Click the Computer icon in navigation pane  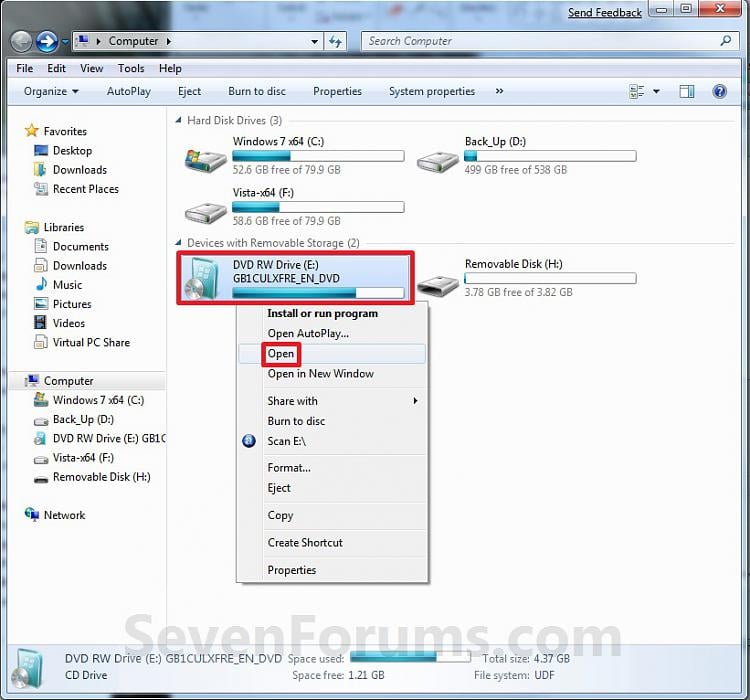pyautogui.click(x=32, y=380)
